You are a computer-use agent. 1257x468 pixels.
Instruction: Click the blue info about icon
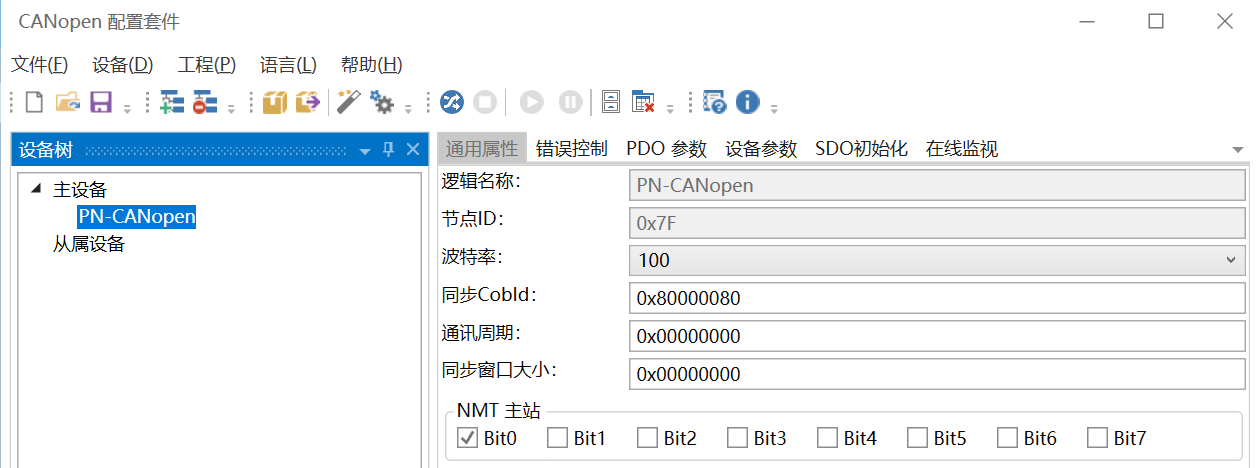coord(747,102)
